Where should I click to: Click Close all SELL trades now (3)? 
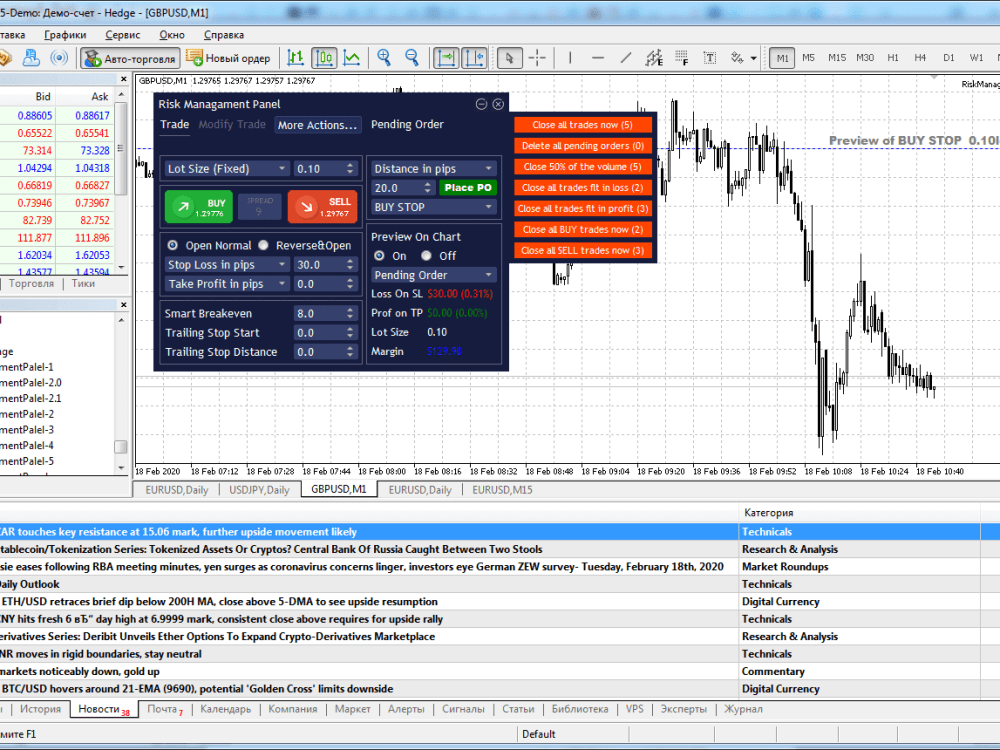[583, 250]
